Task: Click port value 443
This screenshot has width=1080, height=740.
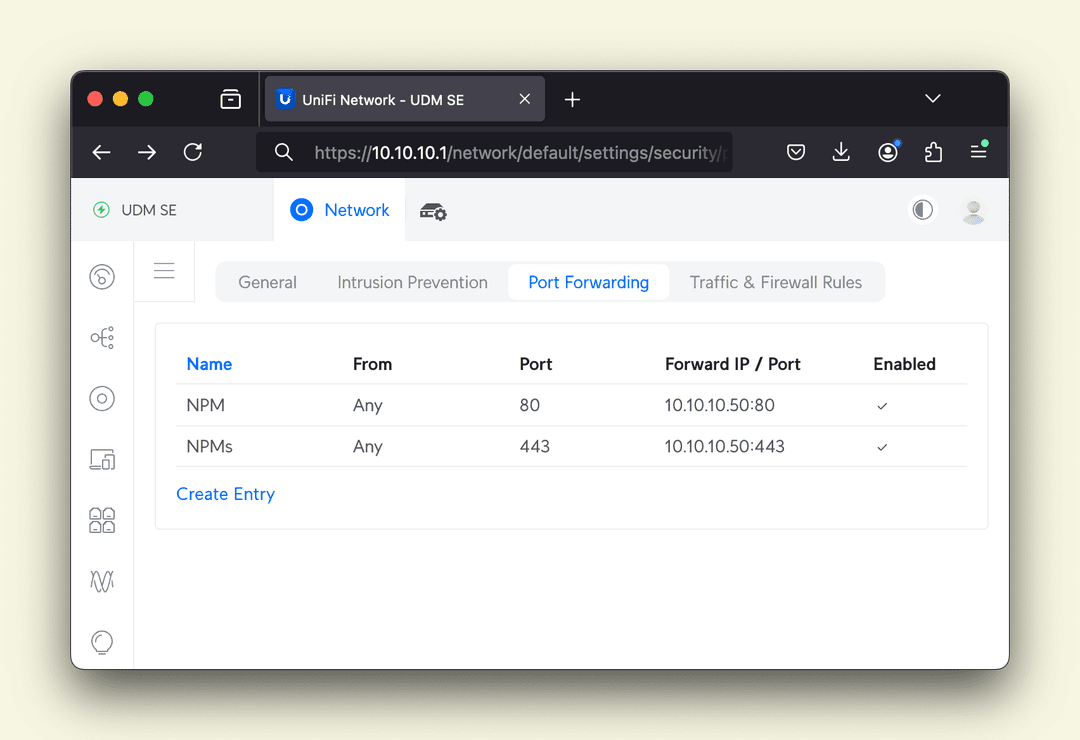Action: 534,446
